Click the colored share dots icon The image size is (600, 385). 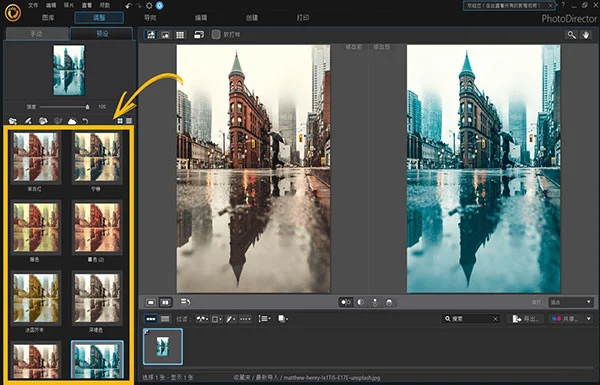tap(556, 319)
